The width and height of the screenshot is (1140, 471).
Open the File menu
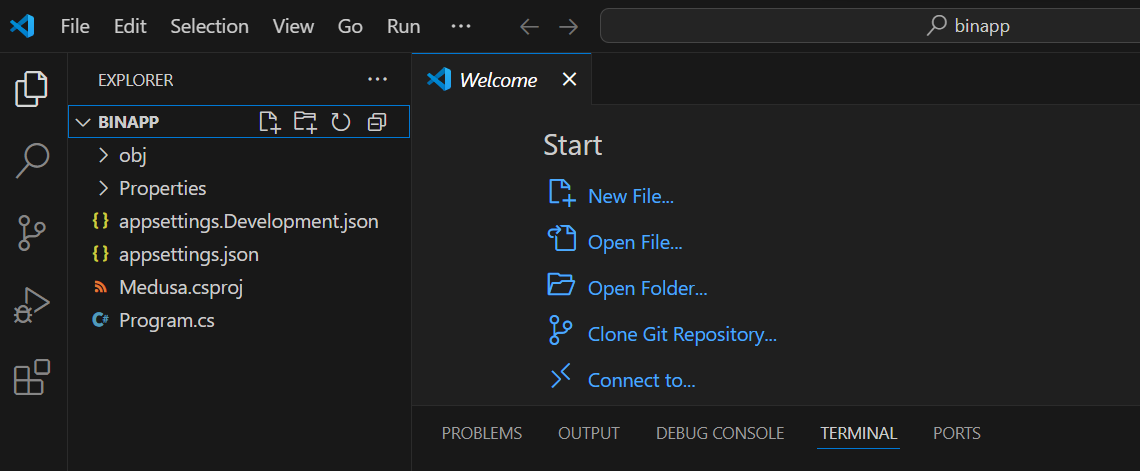point(75,27)
